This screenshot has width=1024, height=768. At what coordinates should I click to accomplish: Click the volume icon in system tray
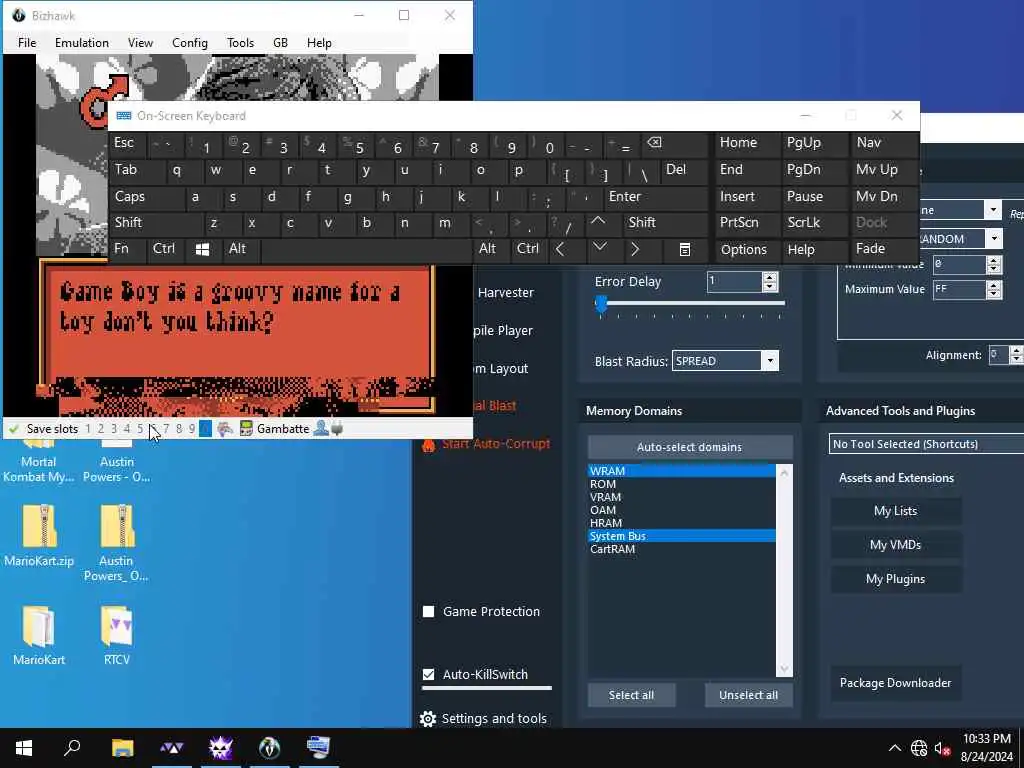942,748
